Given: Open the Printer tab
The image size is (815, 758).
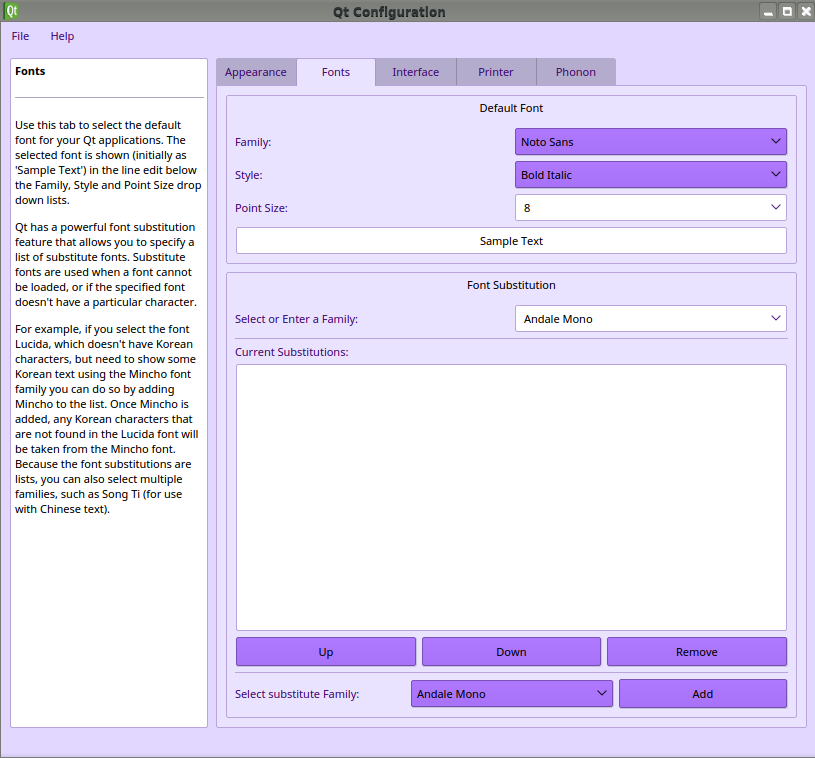Looking at the screenshot, I should (496, 72).
